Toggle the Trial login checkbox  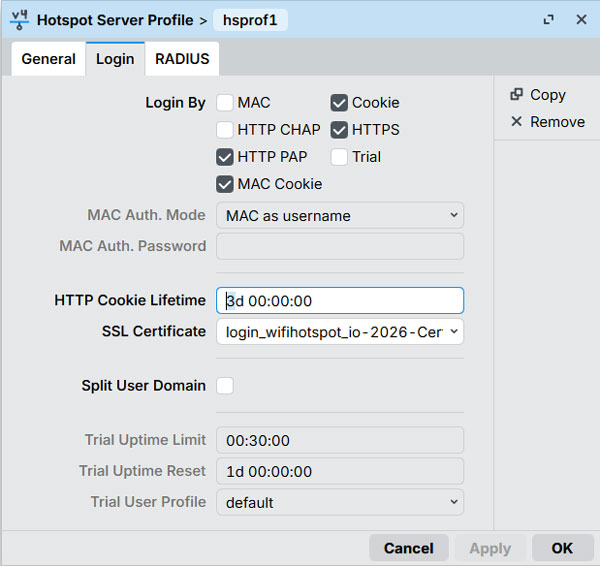[339, 157]
